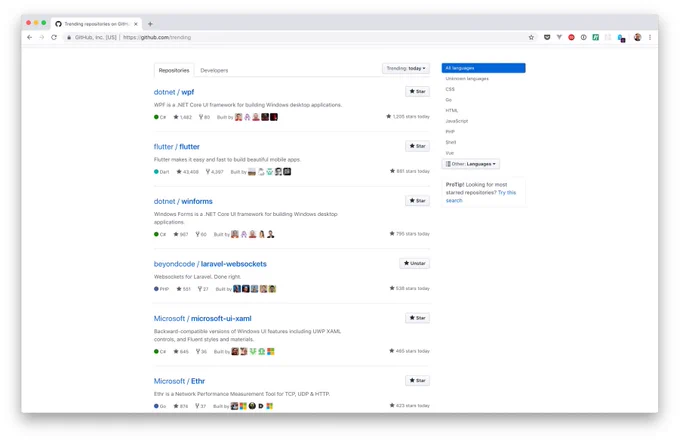
Task: Click first contributor avatar of dotnet/wpf
Action: coord(239,117)
